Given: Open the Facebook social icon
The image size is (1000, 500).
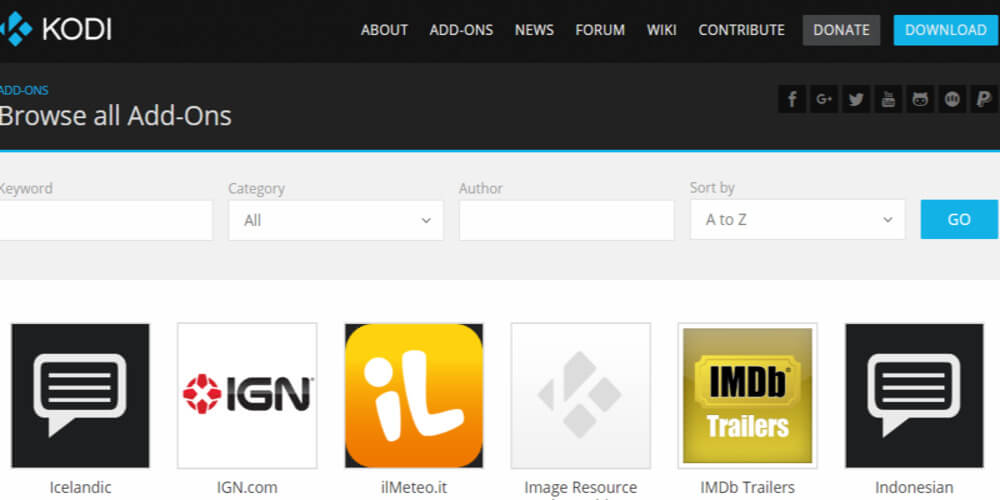Looking at the screenshot, I should 792,99.
